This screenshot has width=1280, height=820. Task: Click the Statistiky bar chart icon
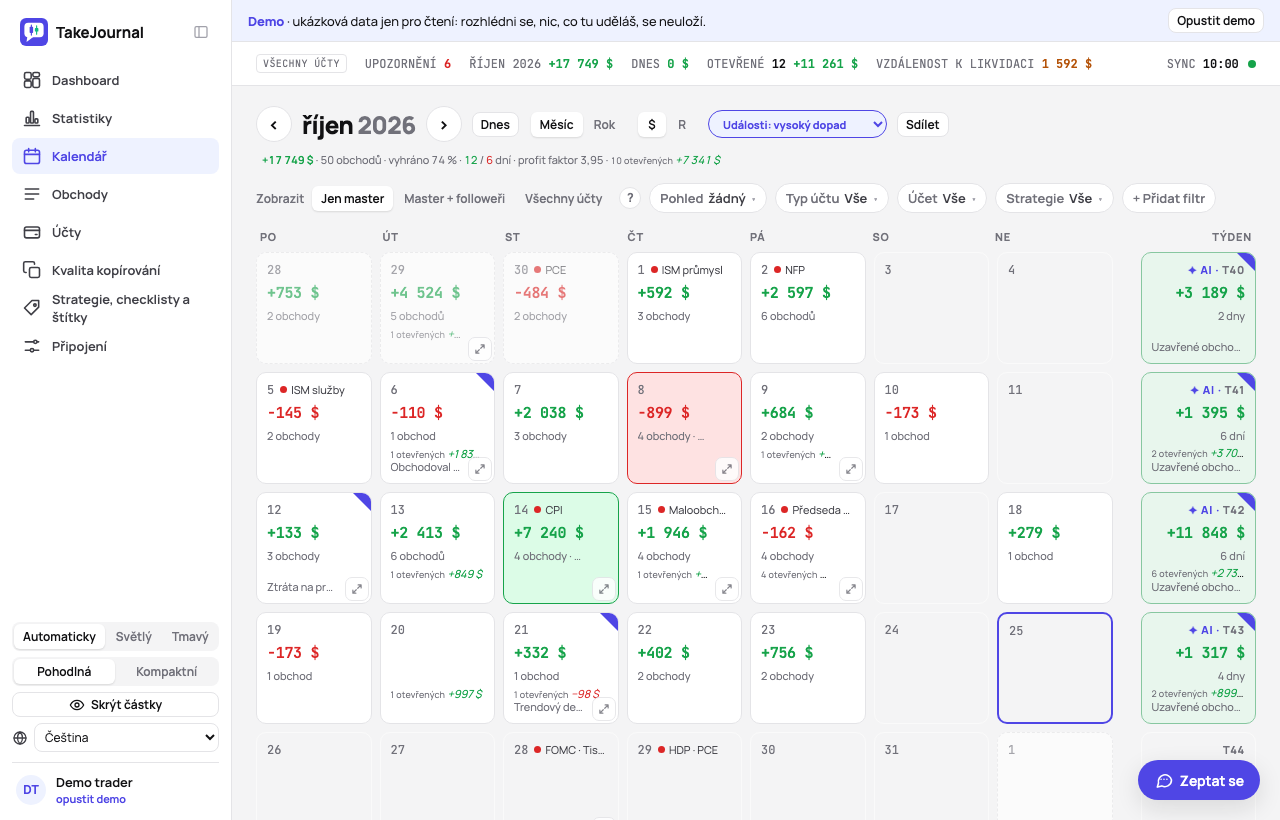point(32,118)
